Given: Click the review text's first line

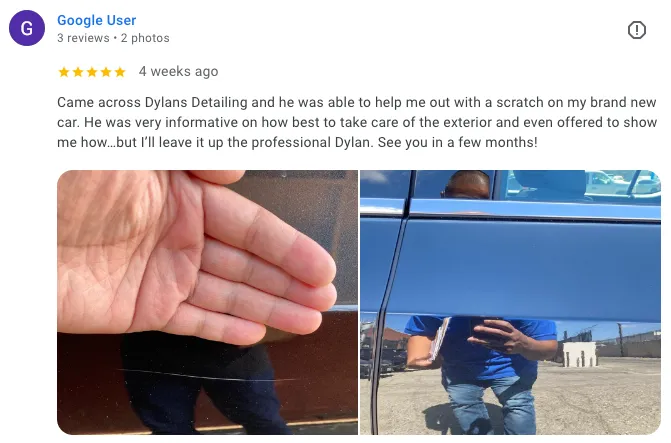Looking at the screenshot, I should pos(356,103).
